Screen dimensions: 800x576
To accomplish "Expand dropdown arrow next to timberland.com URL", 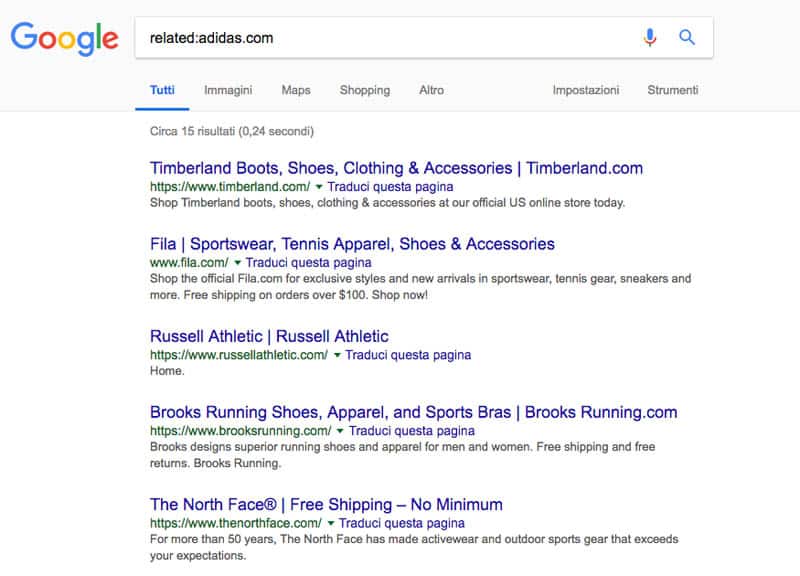I will 319,187.
